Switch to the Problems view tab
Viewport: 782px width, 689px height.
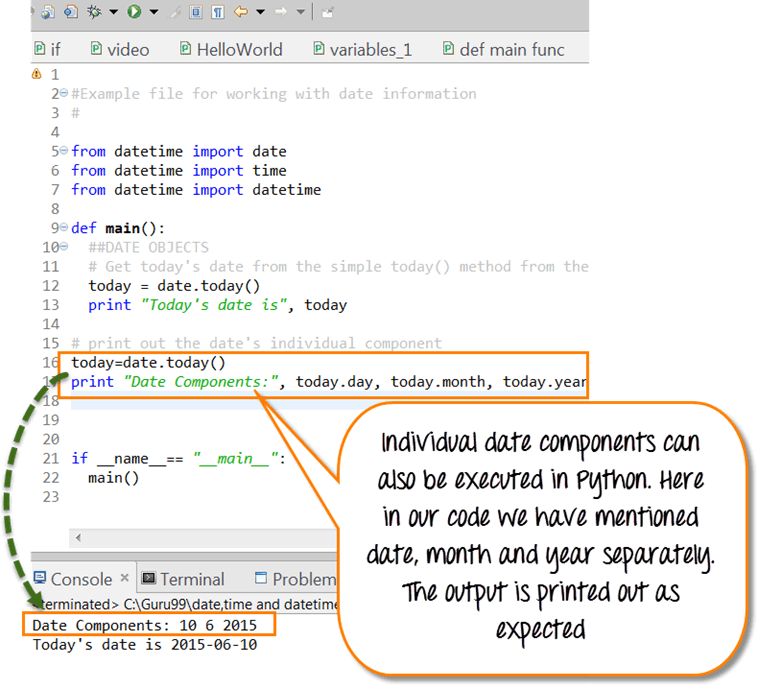tap(295, 579)
